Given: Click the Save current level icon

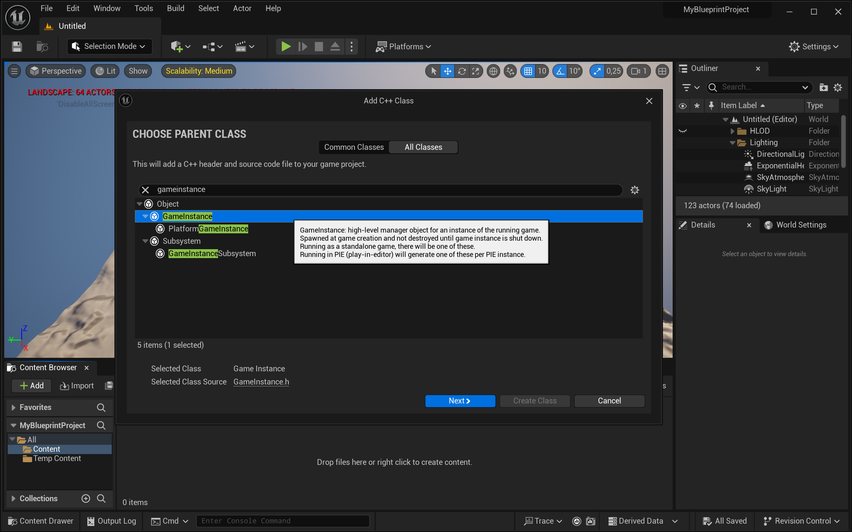Looking at the screenshot, I should point(17,47).
